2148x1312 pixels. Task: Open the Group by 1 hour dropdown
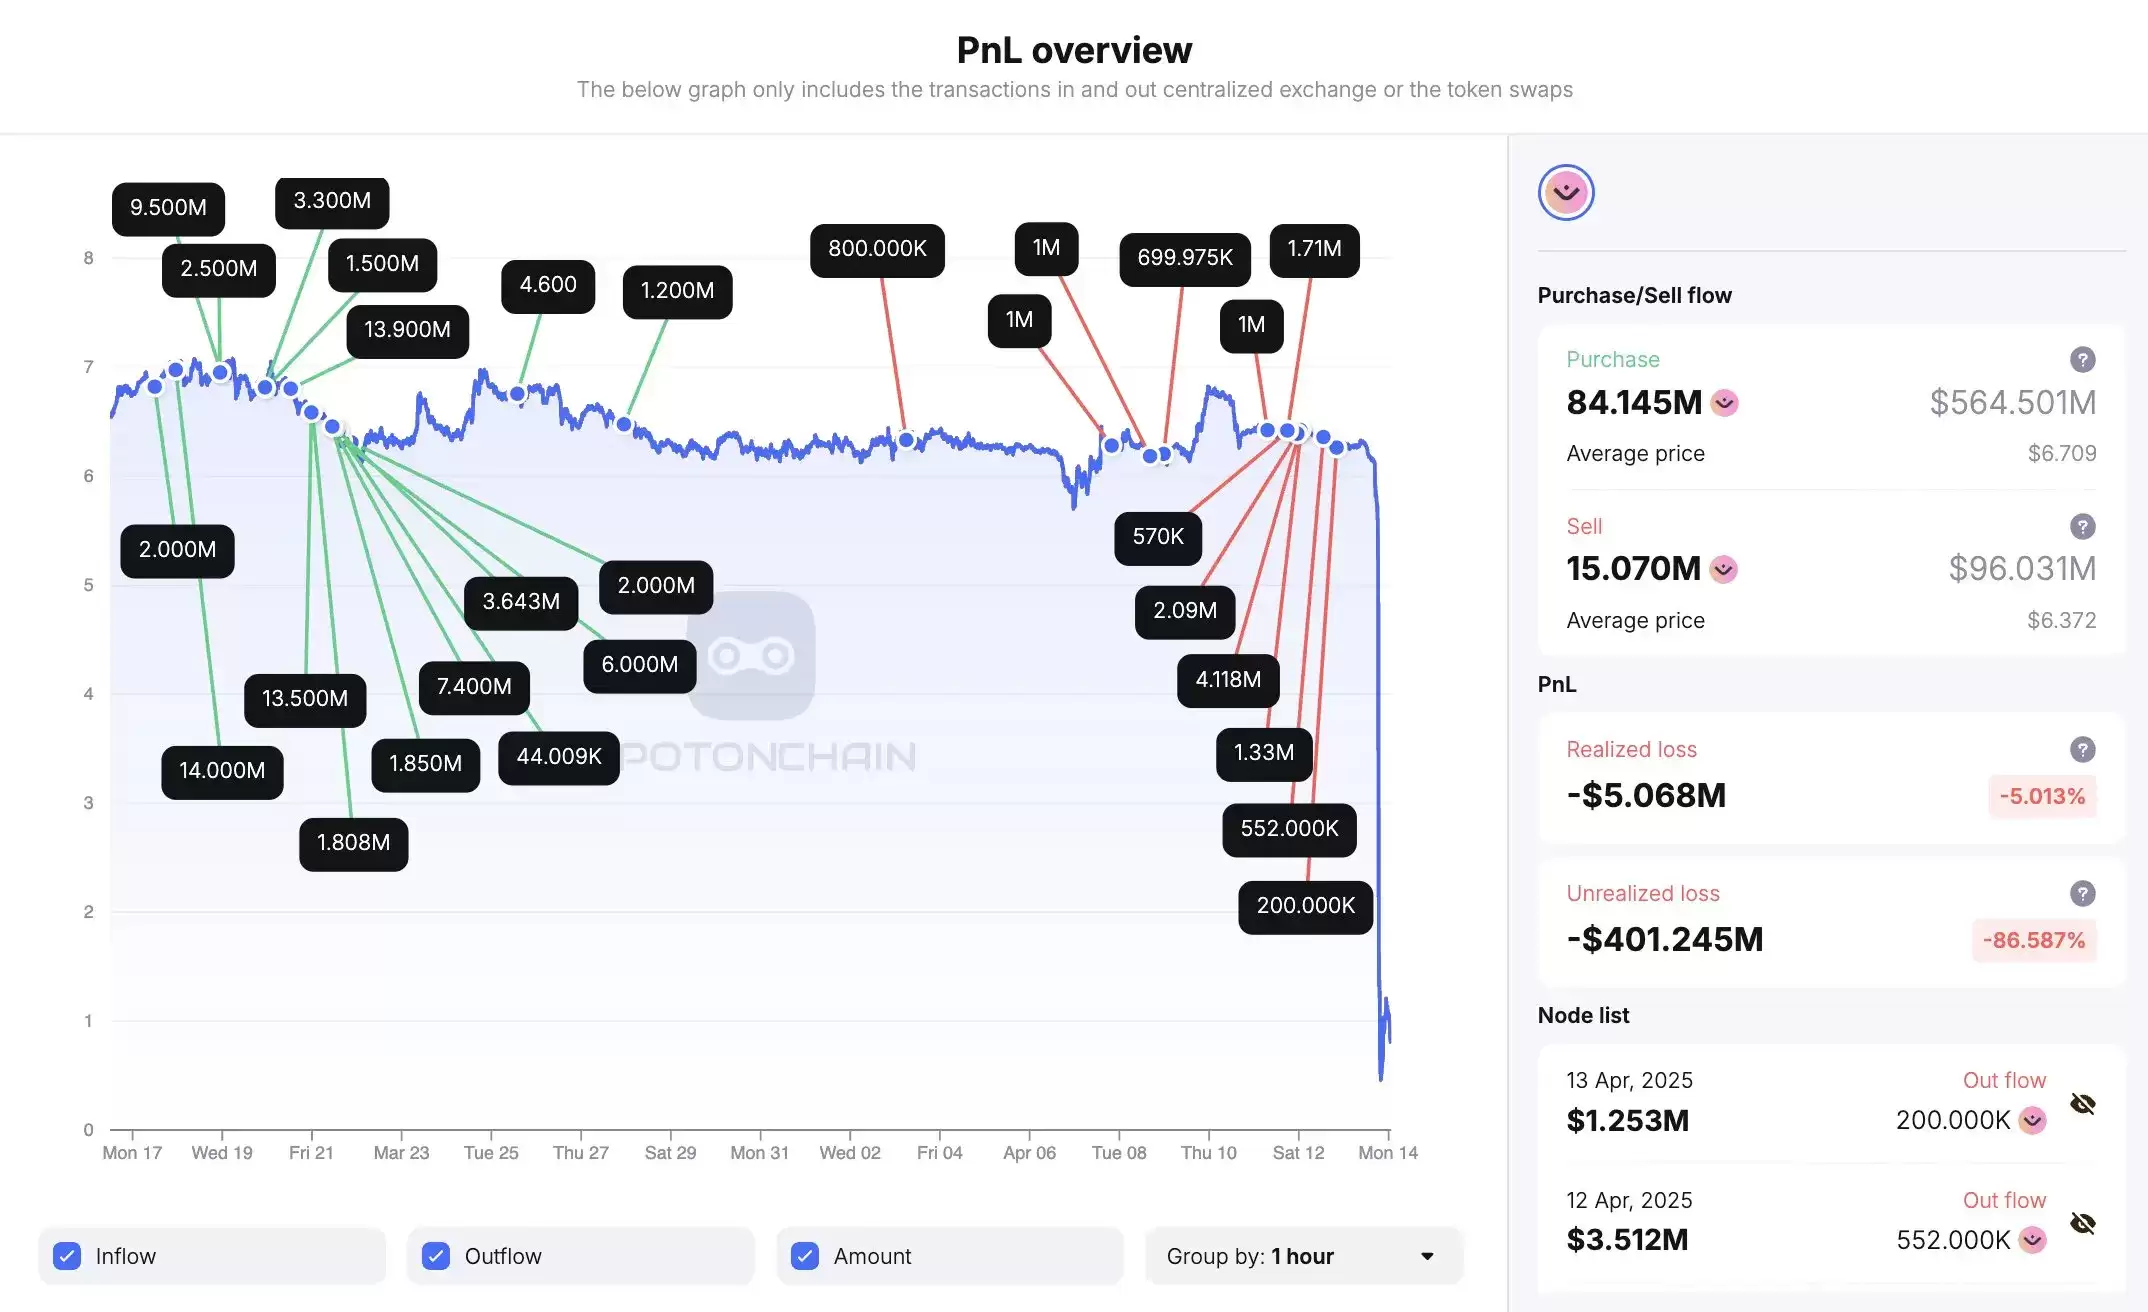[x=1304, y=1256]
